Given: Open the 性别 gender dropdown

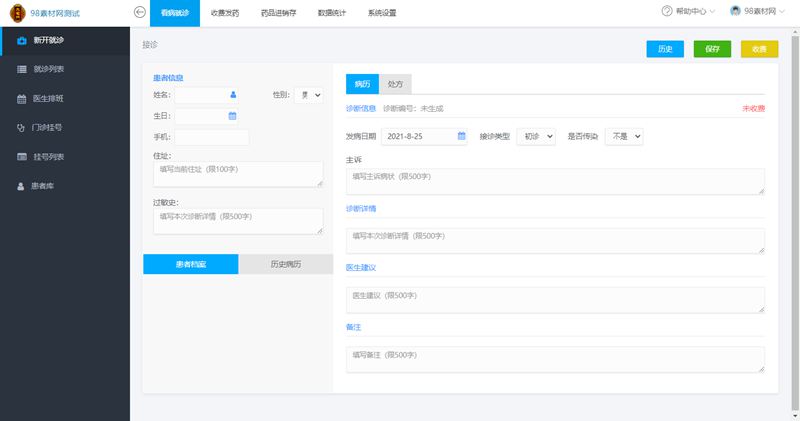Looking at the screenshot, I should [x=308, y=95].
